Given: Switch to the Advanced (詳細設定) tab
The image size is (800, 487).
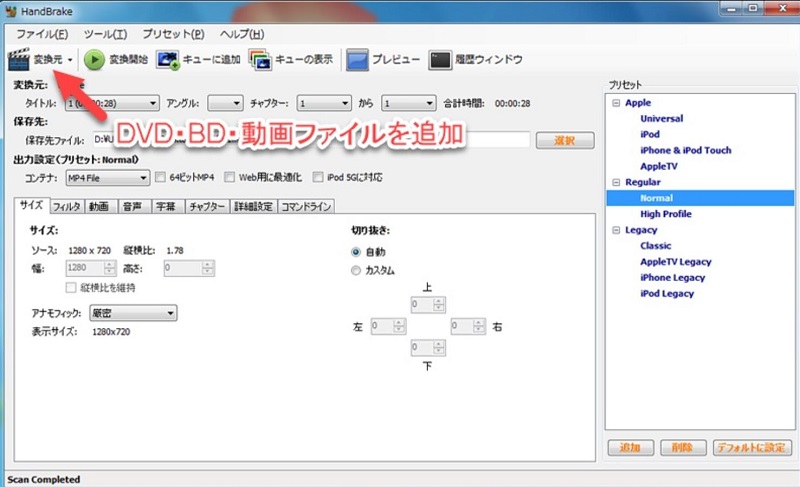Looking at the screenshot, I should [253, 207].
